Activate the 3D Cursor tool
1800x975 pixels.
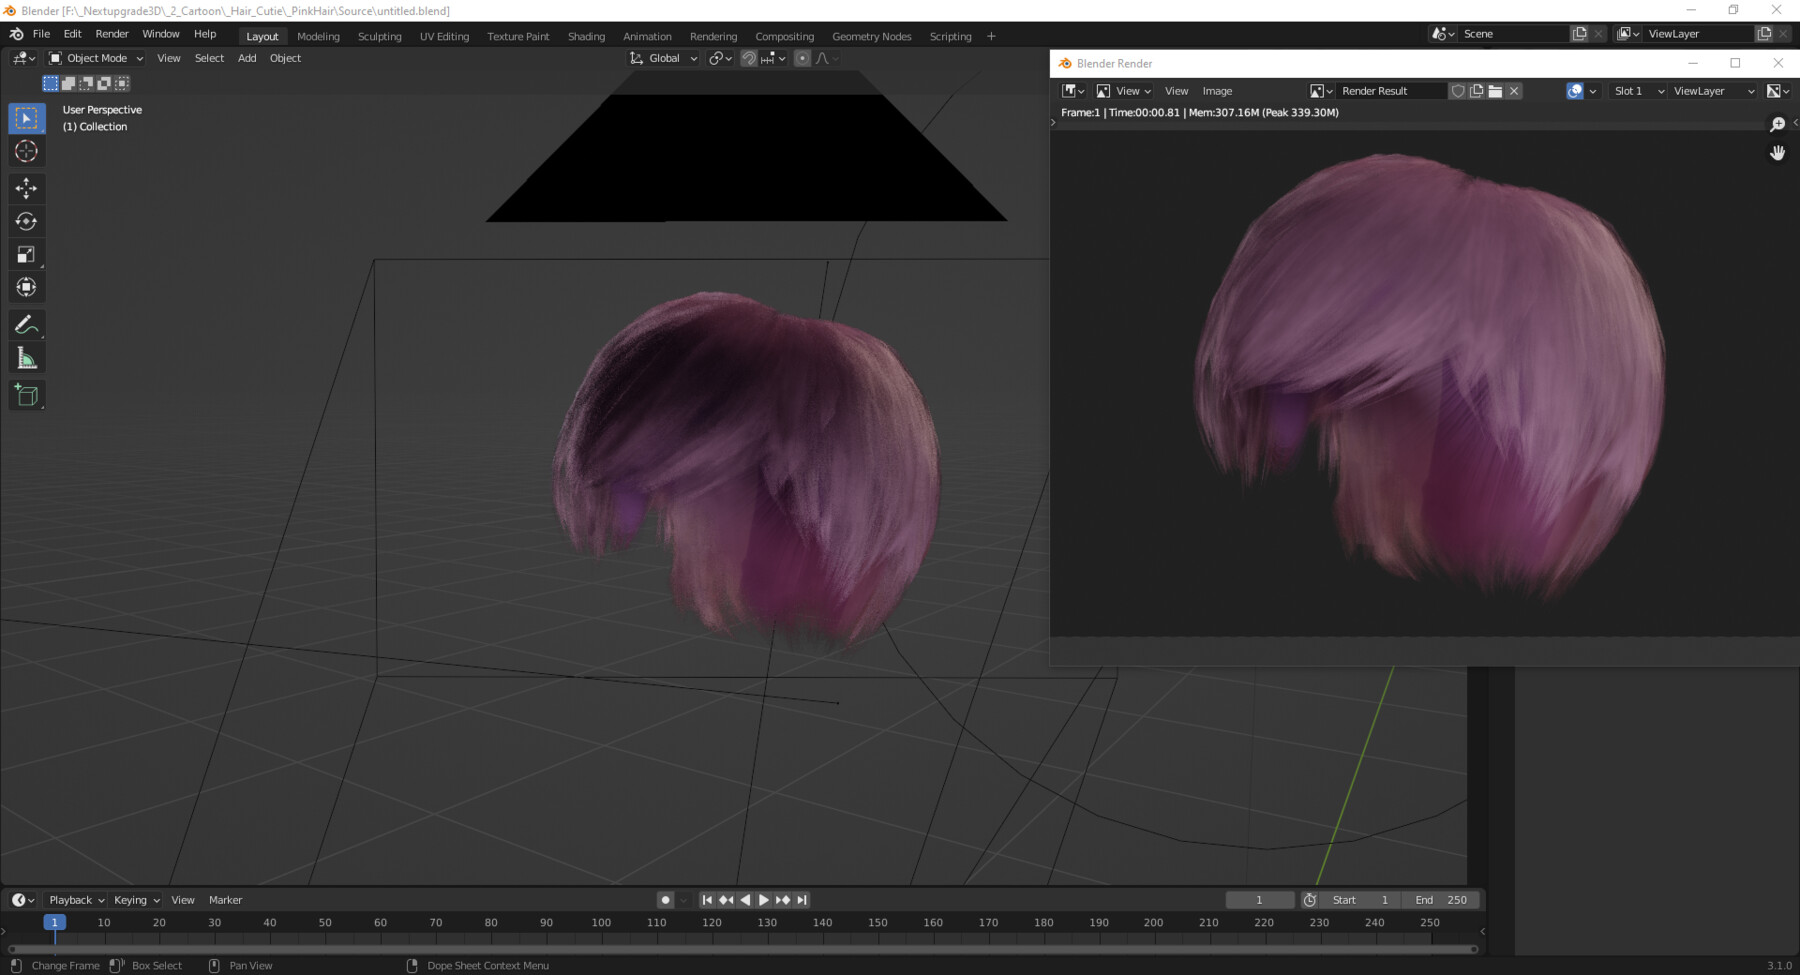click(27, 151)
